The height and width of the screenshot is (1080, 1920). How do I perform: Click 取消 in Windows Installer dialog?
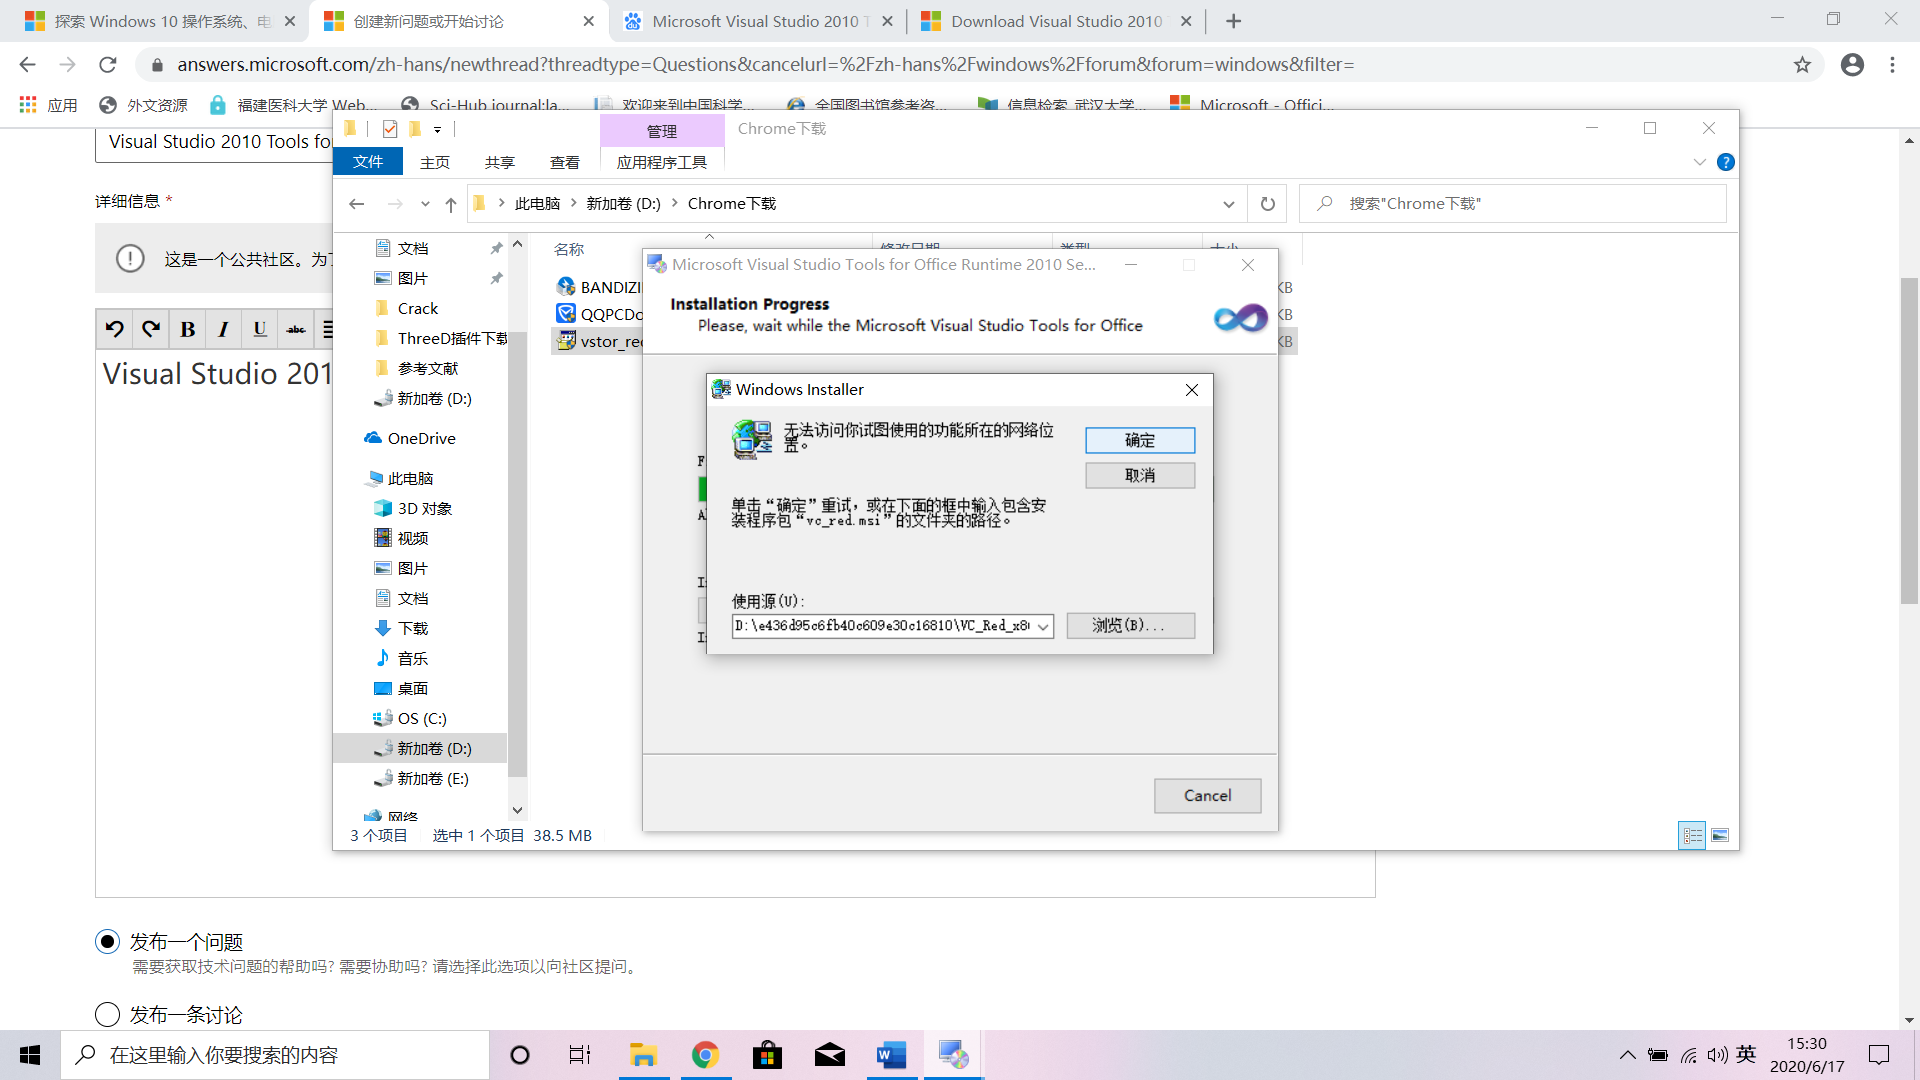pos(1140,475)
